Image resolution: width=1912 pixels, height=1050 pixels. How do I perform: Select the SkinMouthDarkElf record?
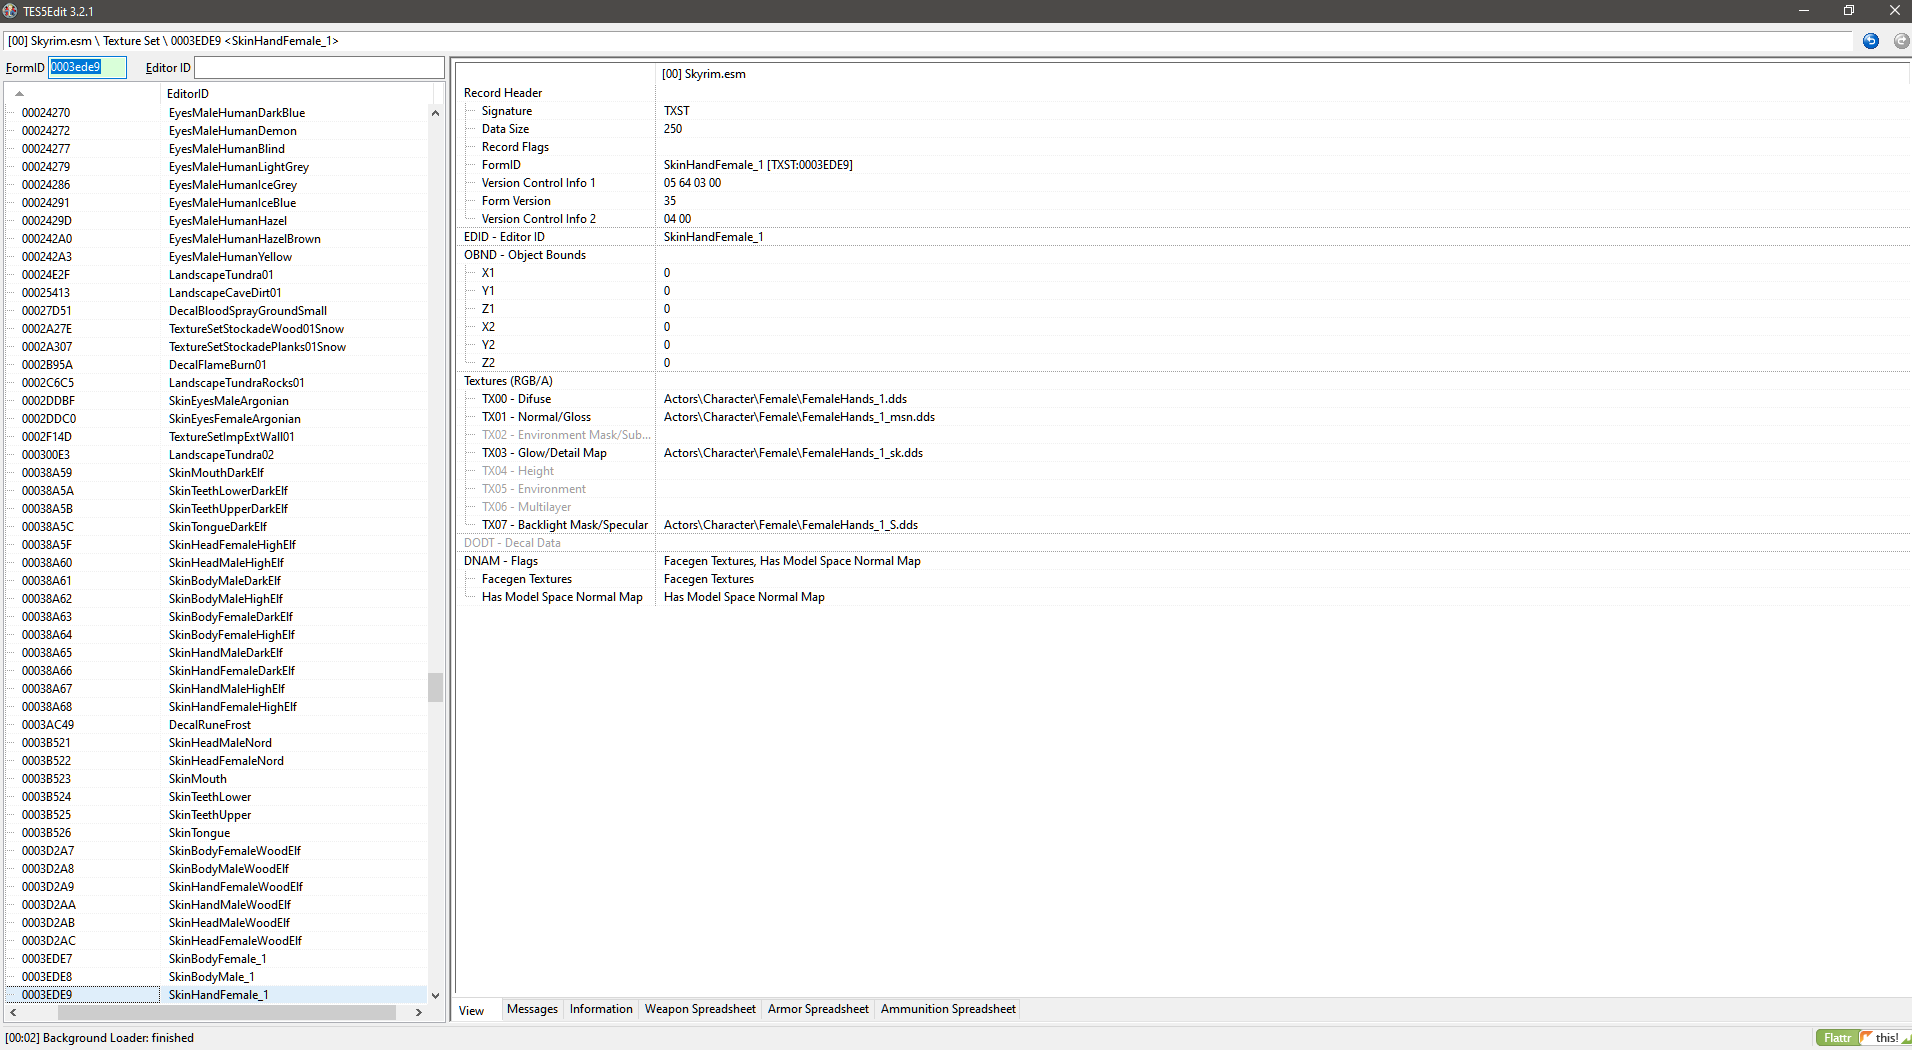click(x=216, y=473)
